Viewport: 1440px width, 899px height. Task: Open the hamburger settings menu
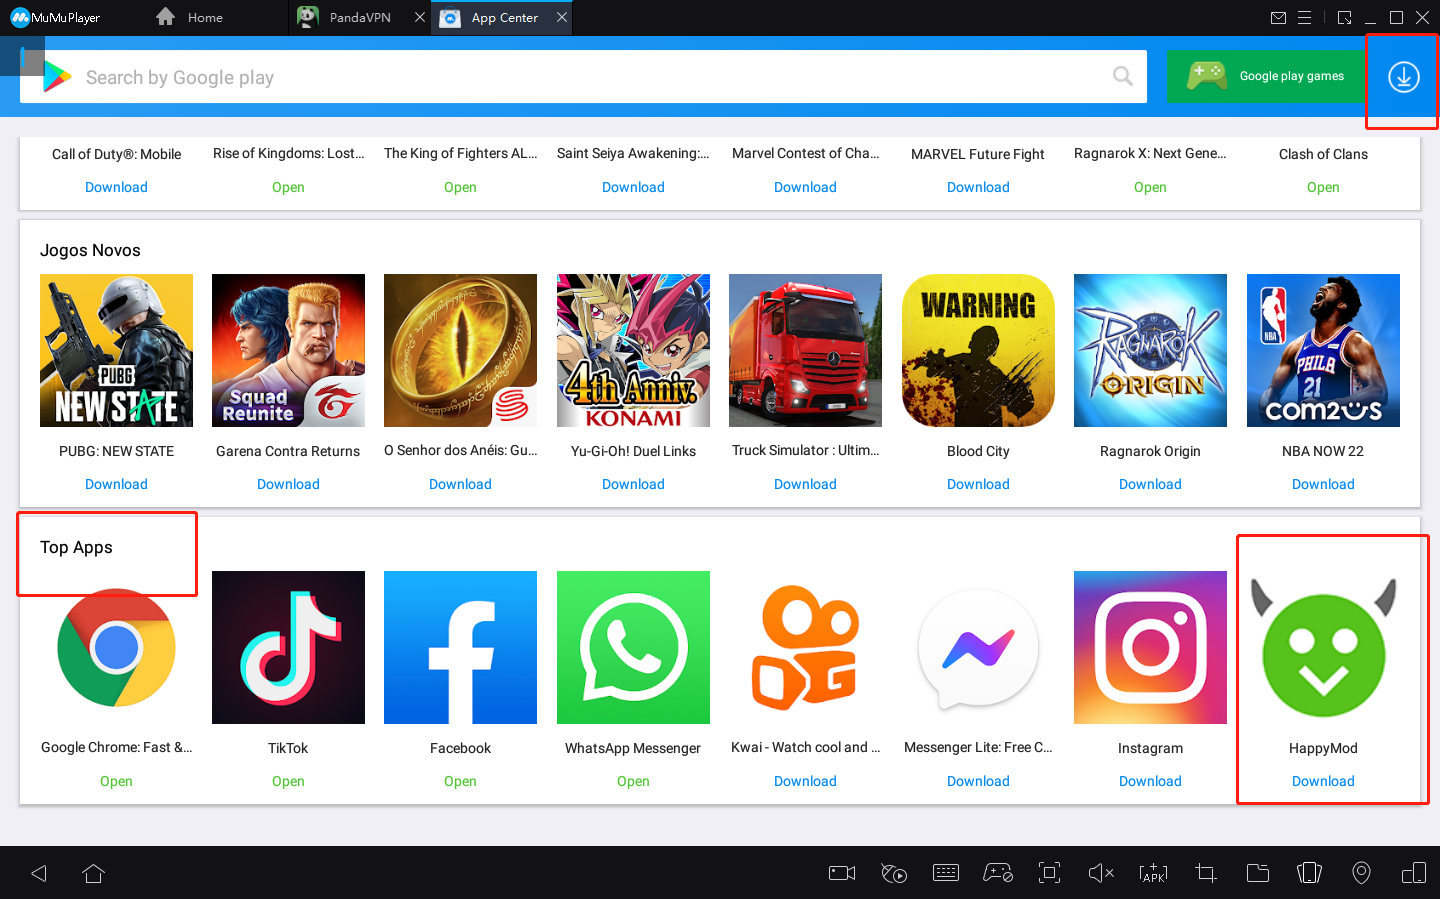pos(1306,17)
